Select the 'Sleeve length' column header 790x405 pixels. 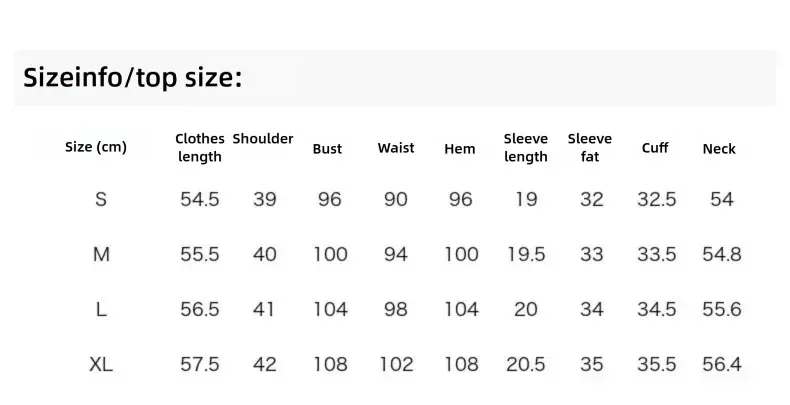(525, 148)
